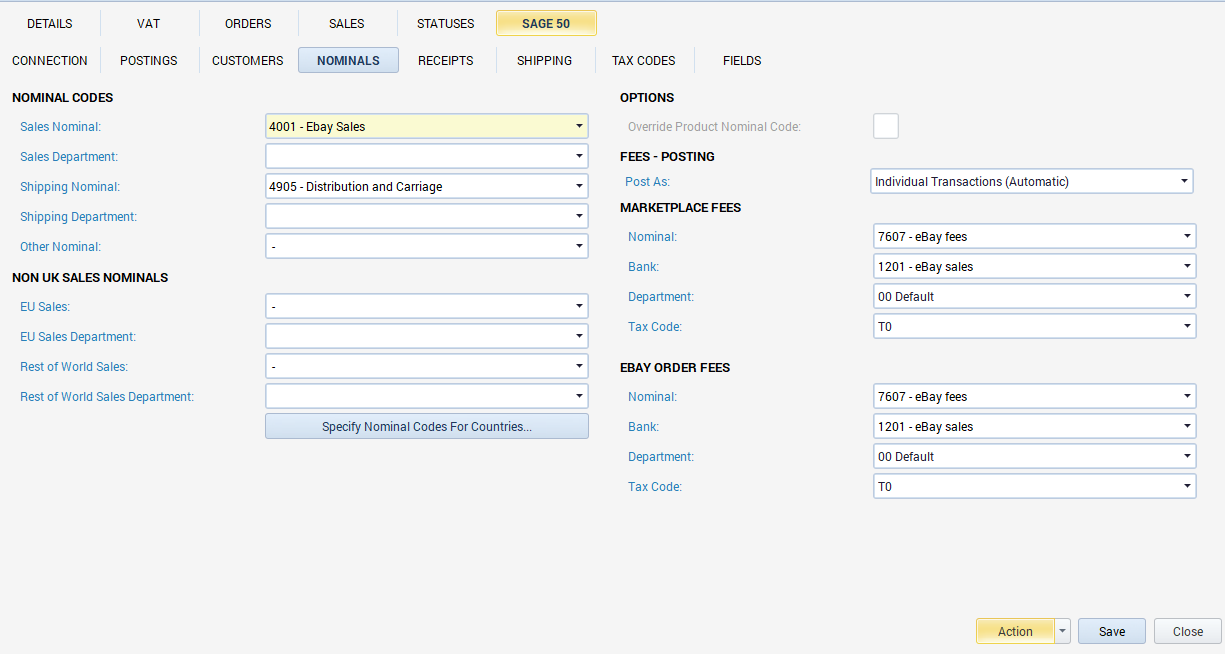Click the Action button
Screen dimensions: 1225x654
[1014, 632]
